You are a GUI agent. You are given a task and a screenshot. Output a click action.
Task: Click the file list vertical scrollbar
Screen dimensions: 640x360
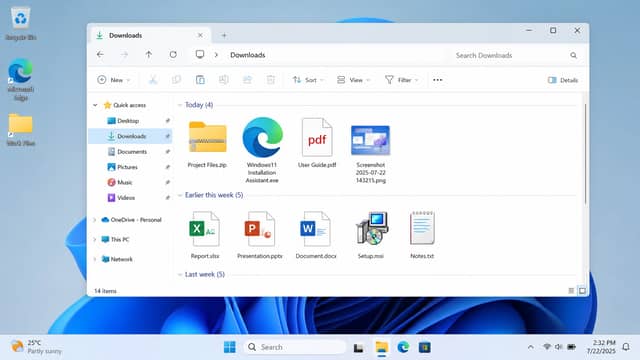[585, 153]
